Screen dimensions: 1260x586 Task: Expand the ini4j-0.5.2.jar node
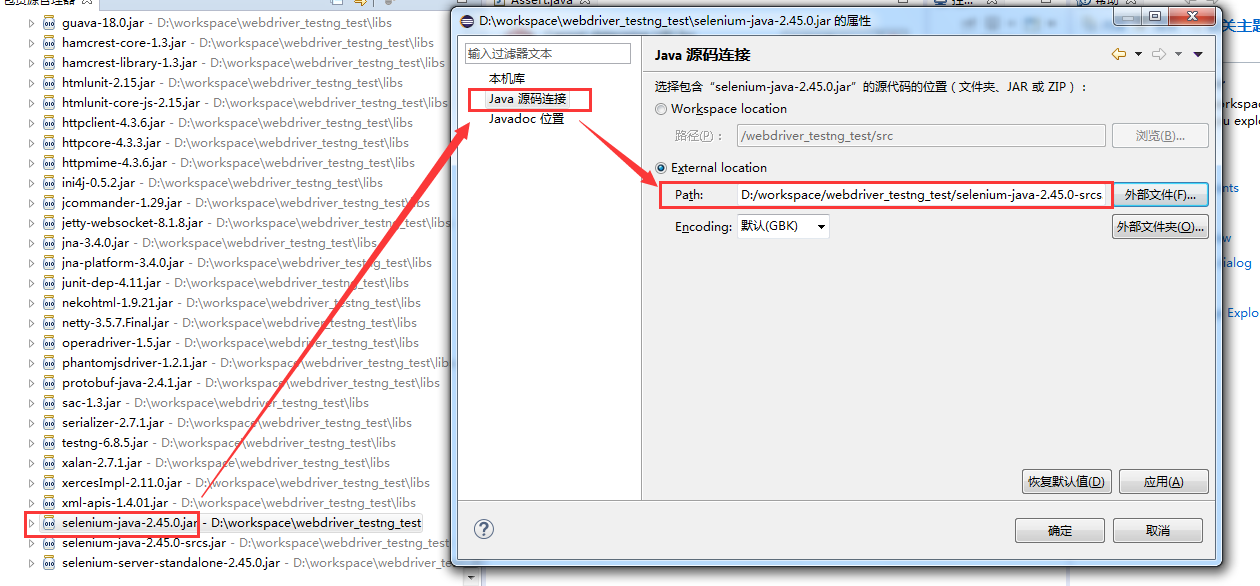(31, 182)
